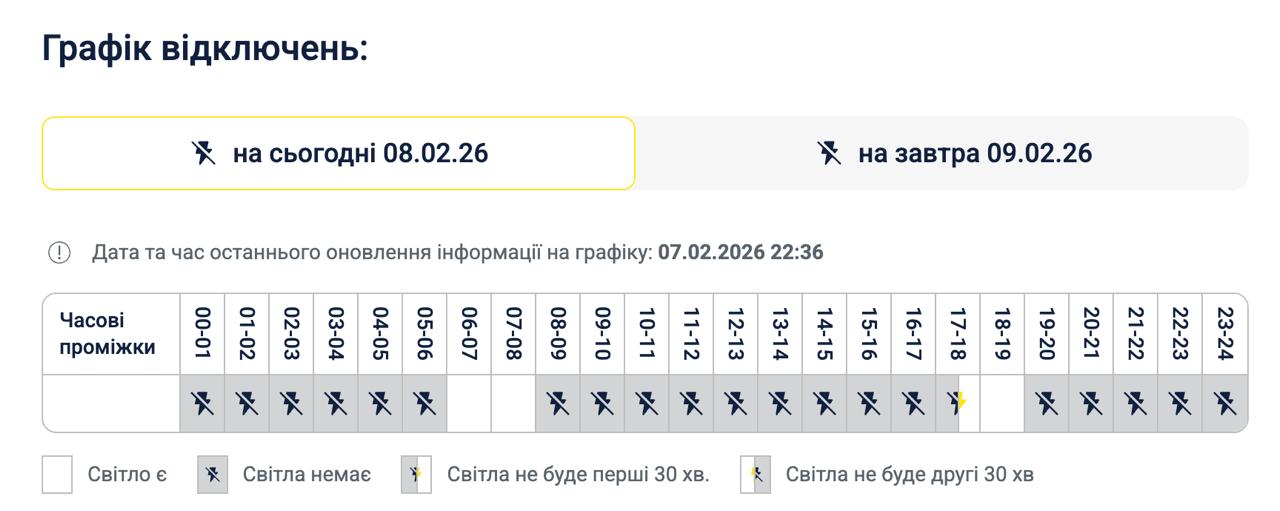Click the info icon beside update date

click(59, 253)
